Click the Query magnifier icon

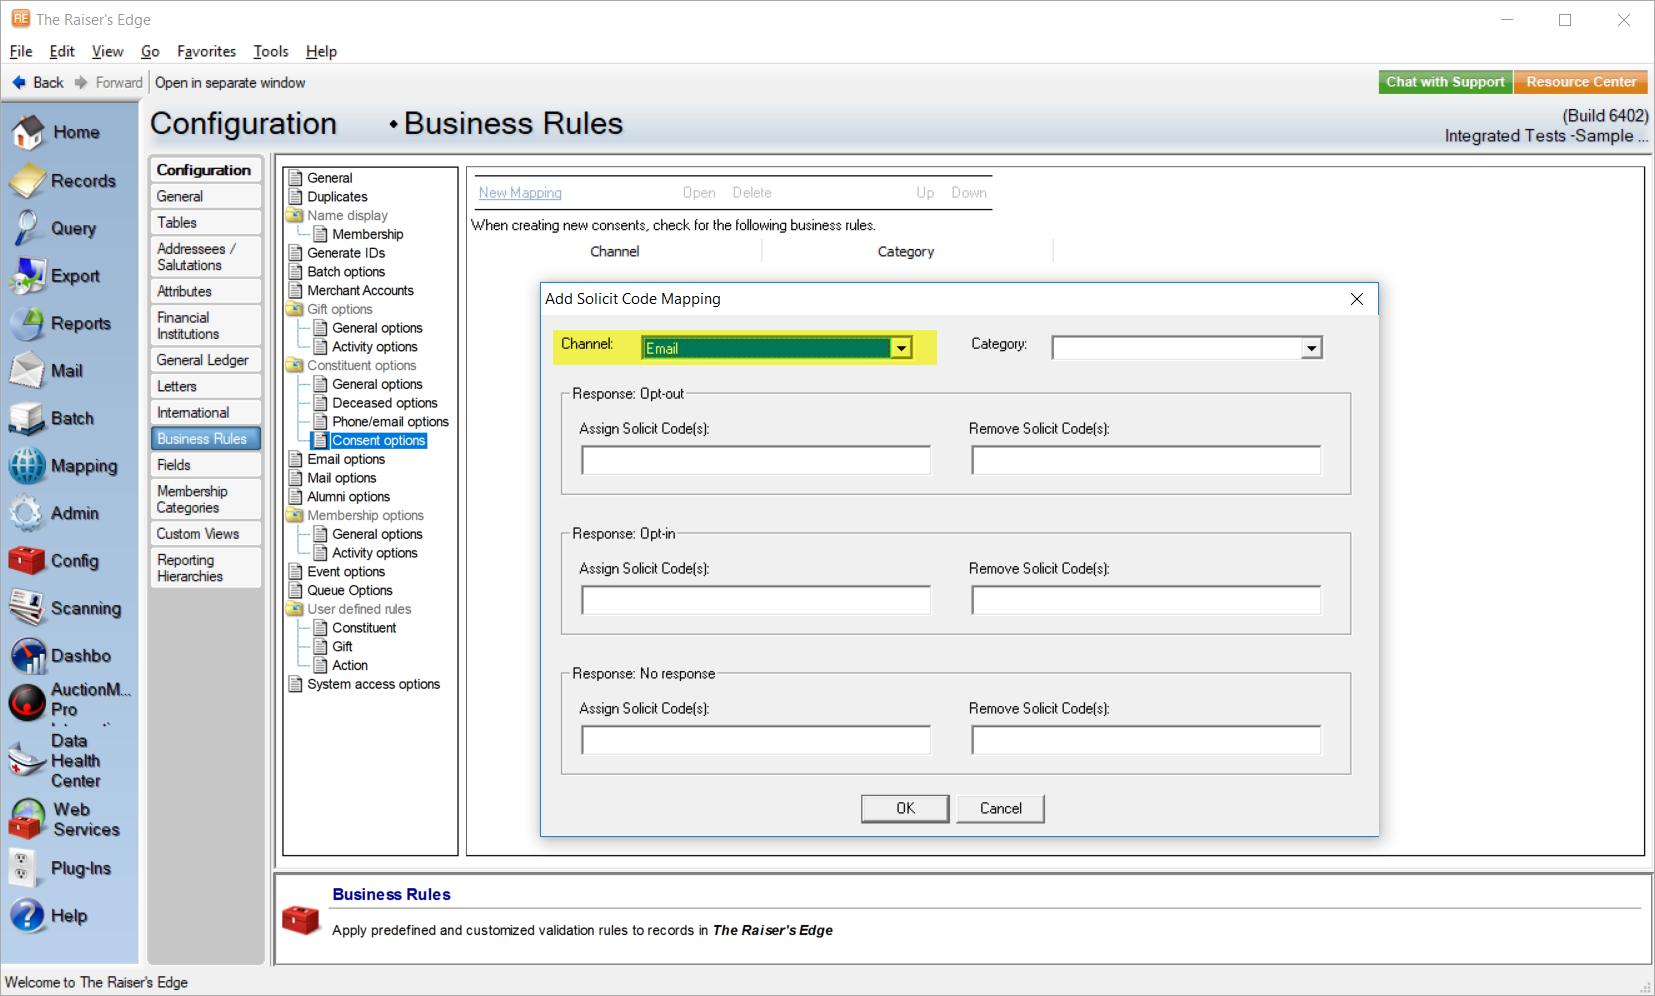pos(27,228)
